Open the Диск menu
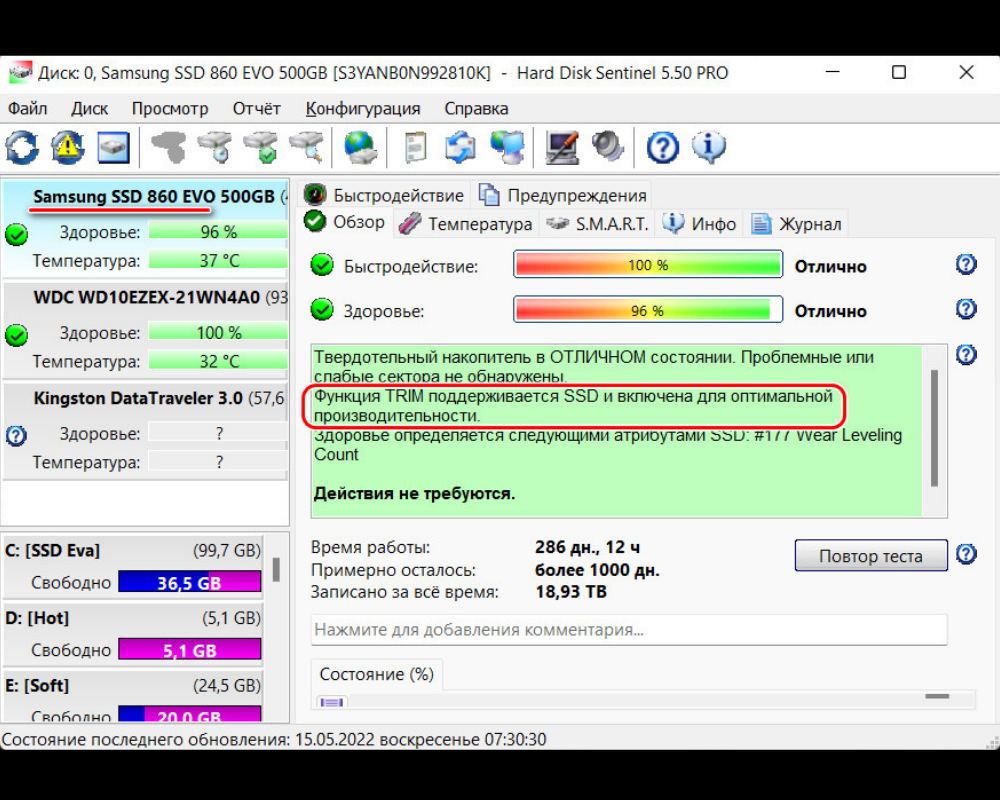Image resolution: width=1000 pixels, height=800 pixels. tap(89, 108)
